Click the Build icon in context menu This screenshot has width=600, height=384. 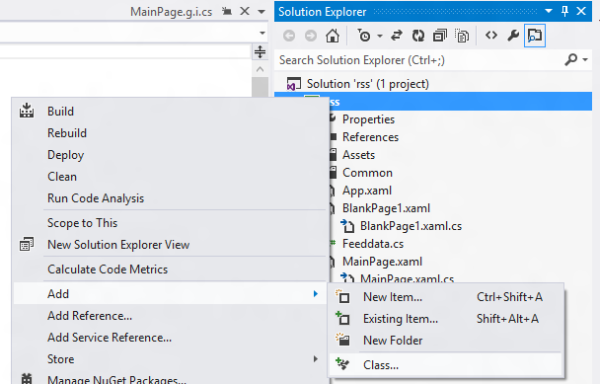pos(27,110)
